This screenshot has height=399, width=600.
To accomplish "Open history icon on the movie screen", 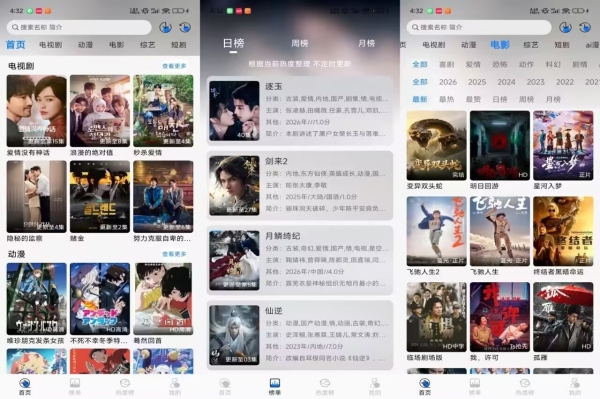I will [585, 28].
